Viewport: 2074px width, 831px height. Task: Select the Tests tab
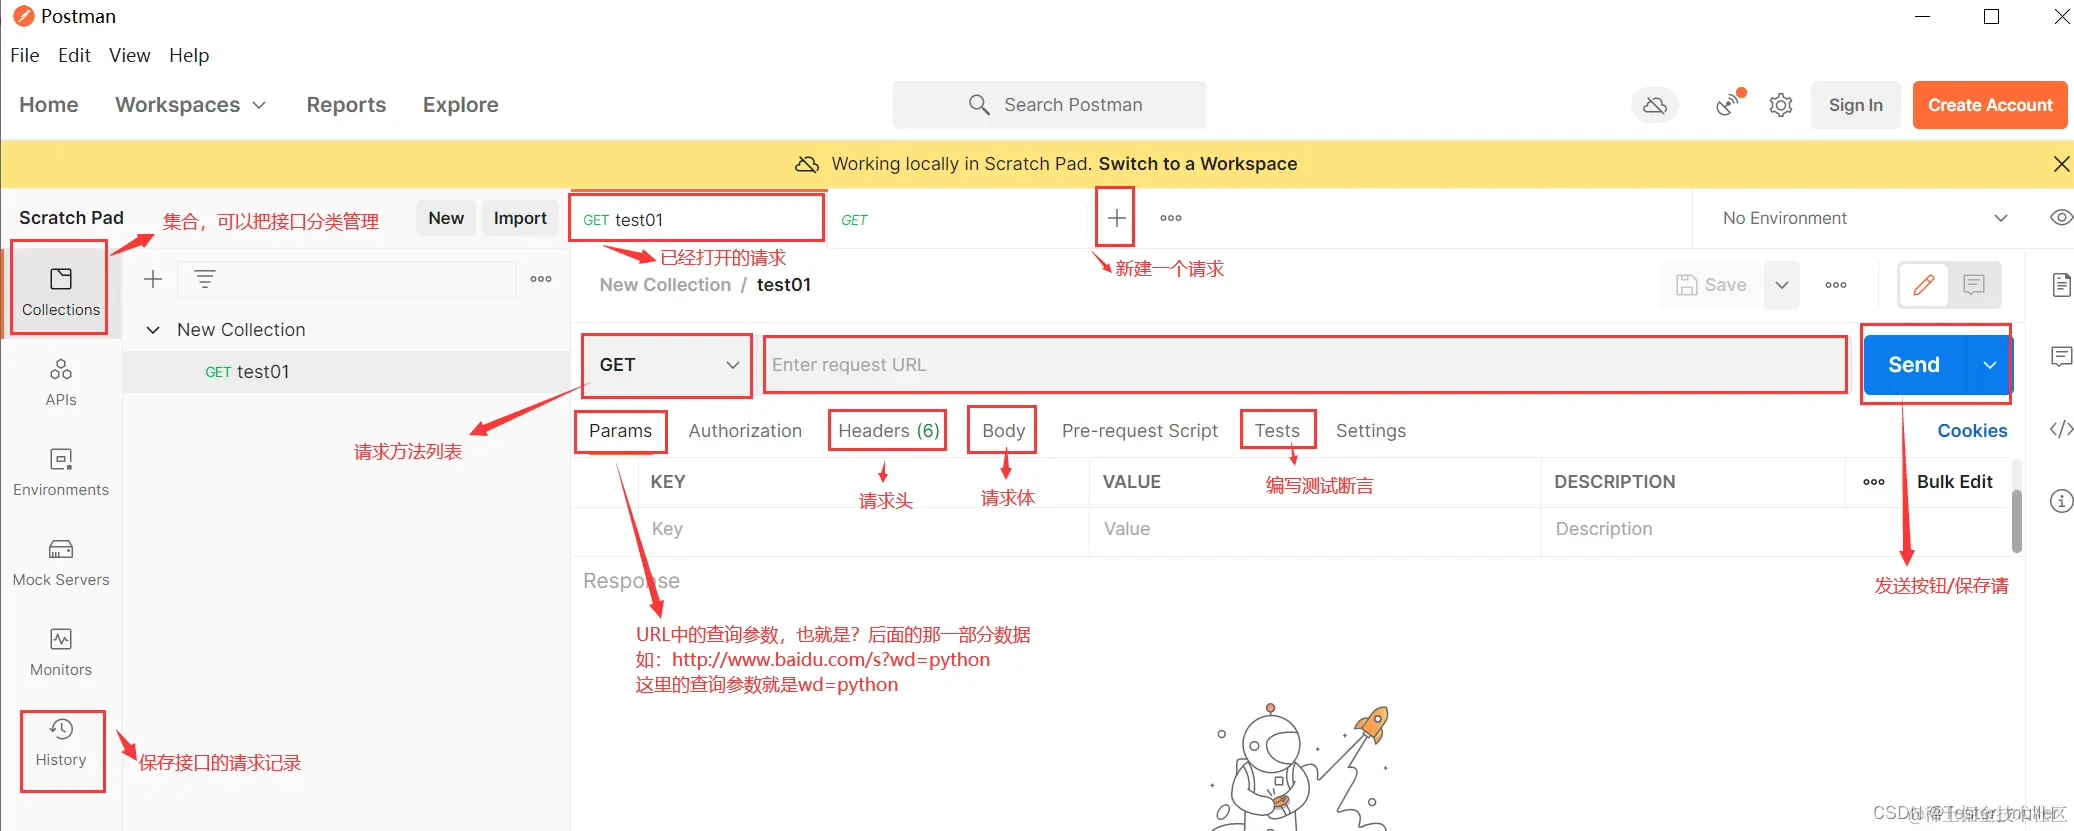[x=1277, y=431]
